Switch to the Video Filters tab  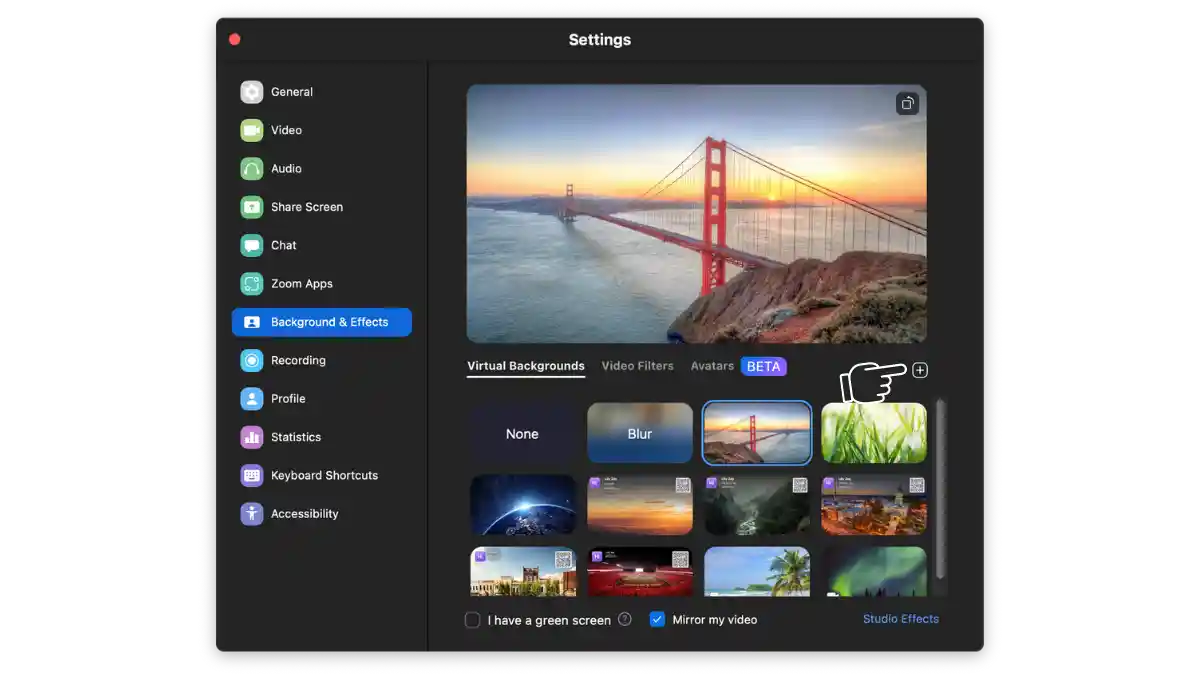[637, 366]
